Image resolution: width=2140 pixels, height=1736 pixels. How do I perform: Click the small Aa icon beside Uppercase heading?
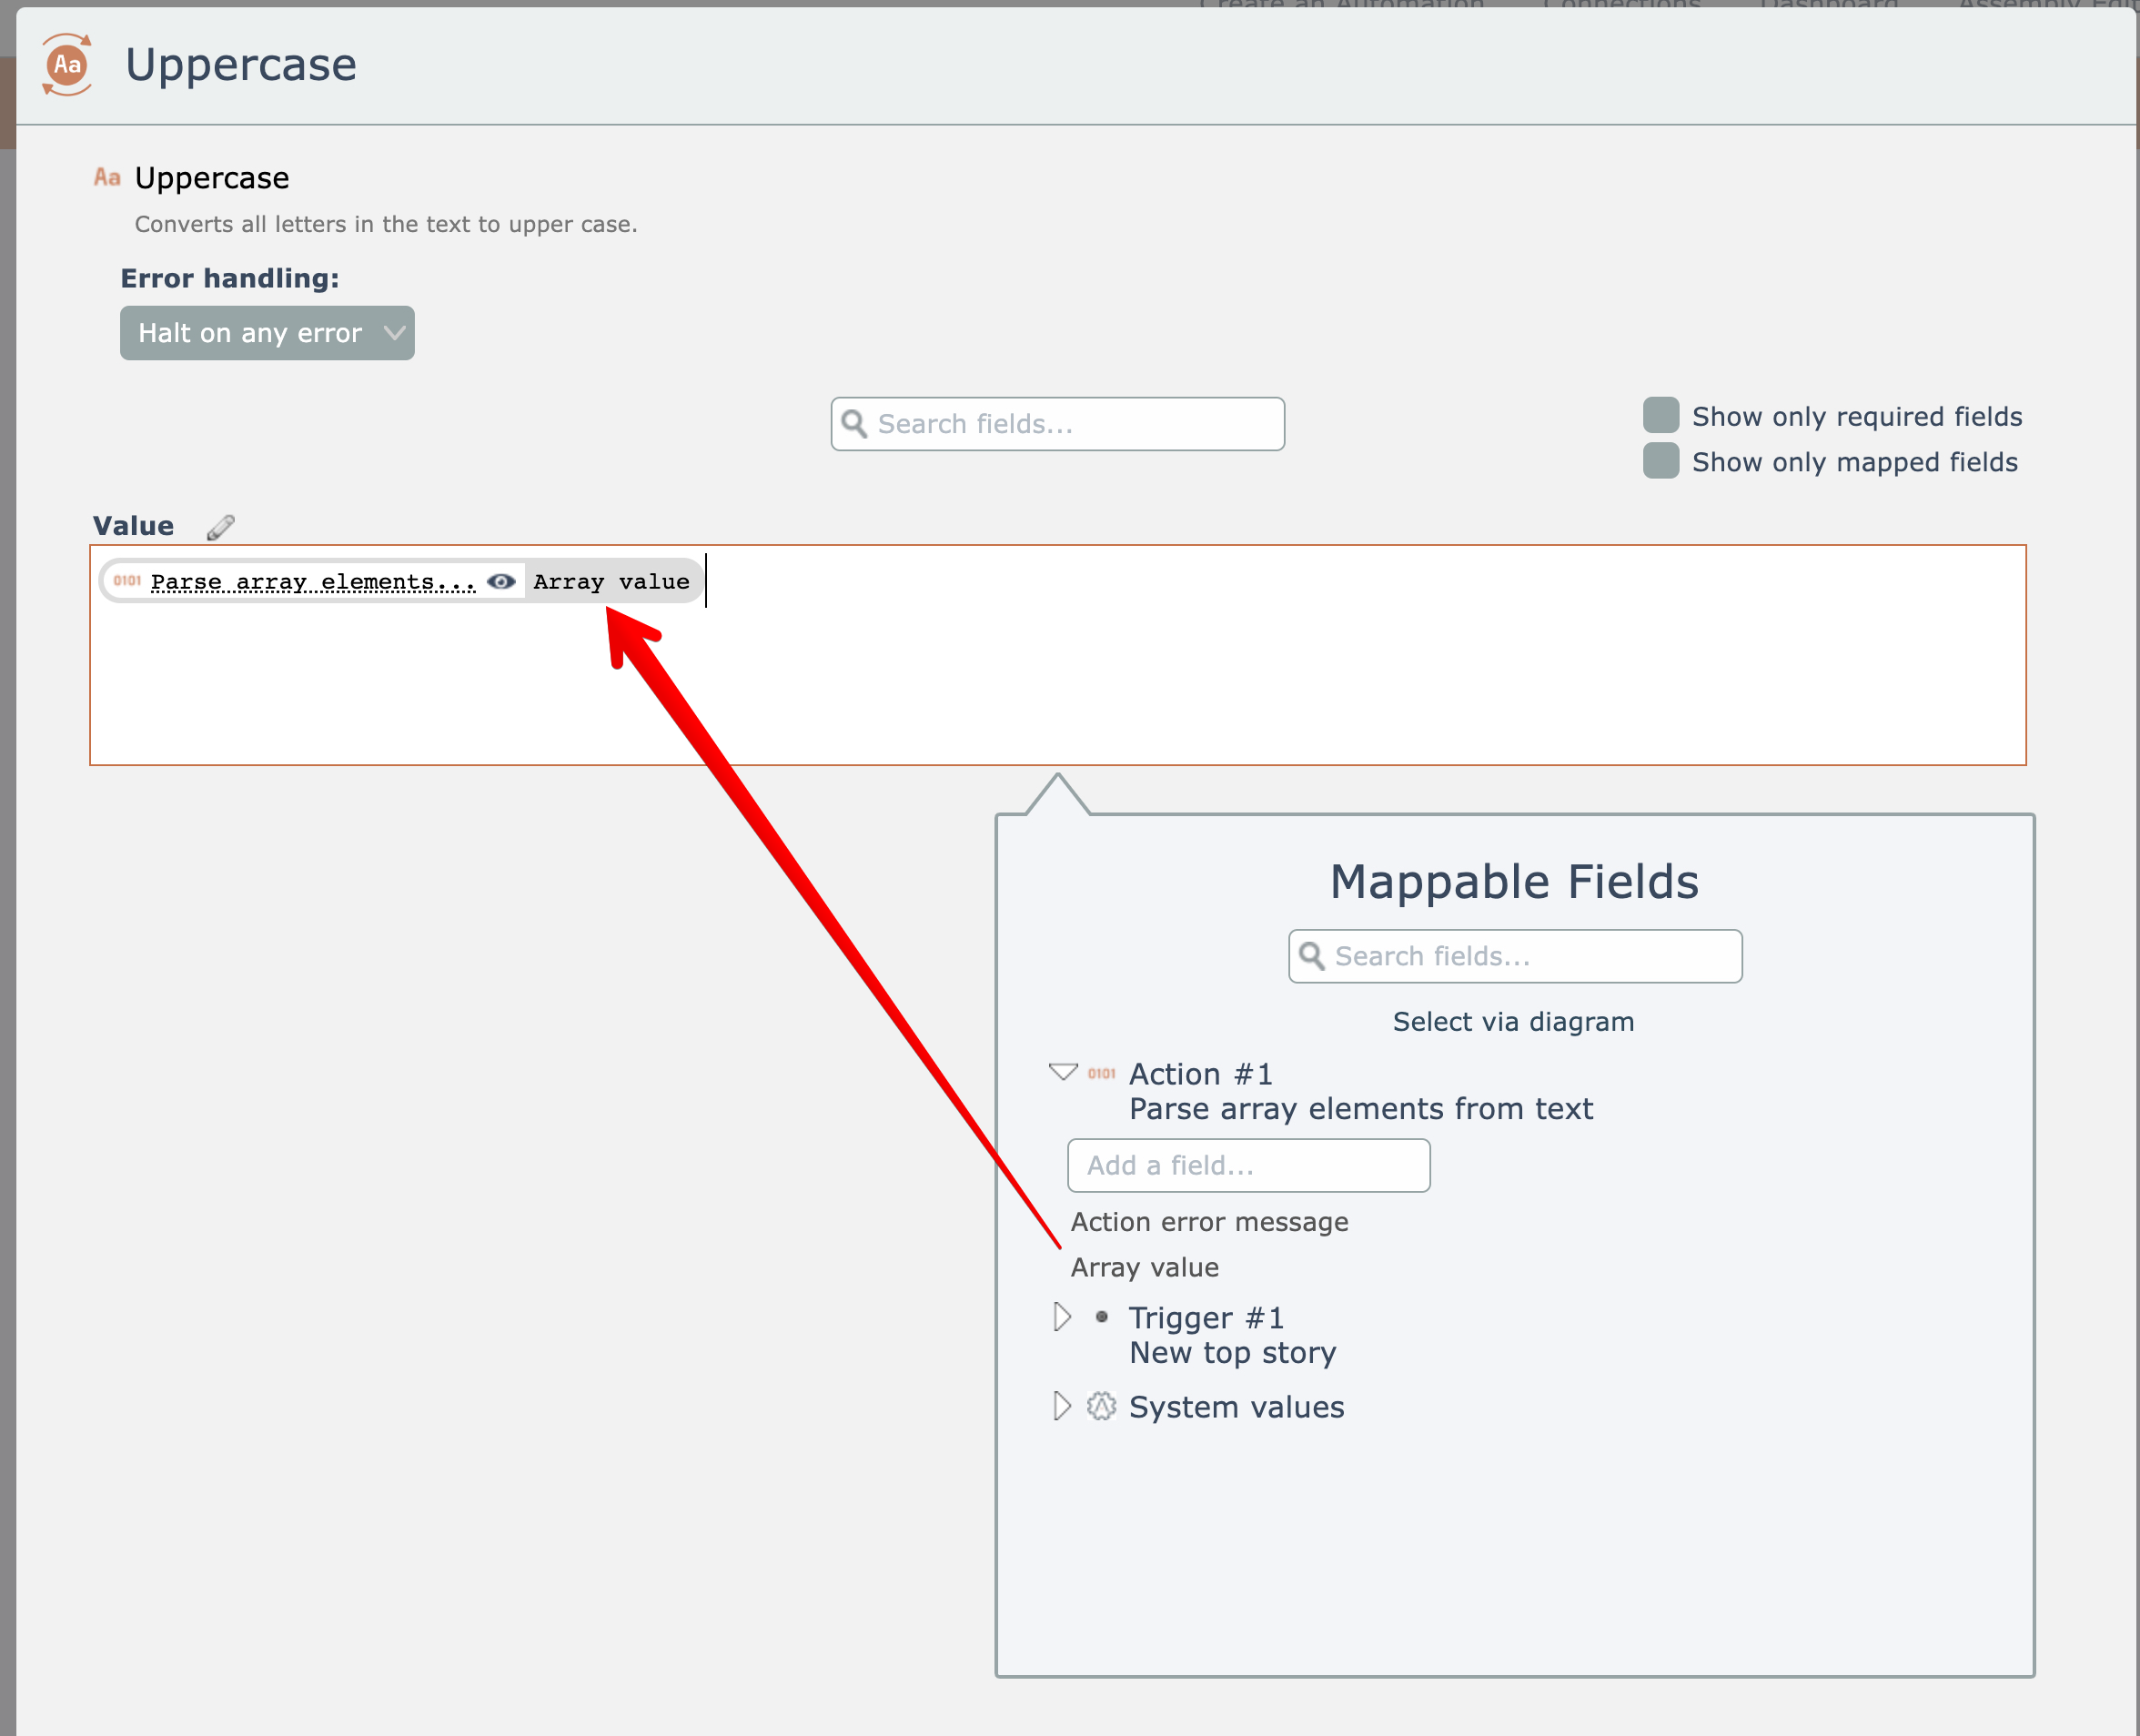107,178
